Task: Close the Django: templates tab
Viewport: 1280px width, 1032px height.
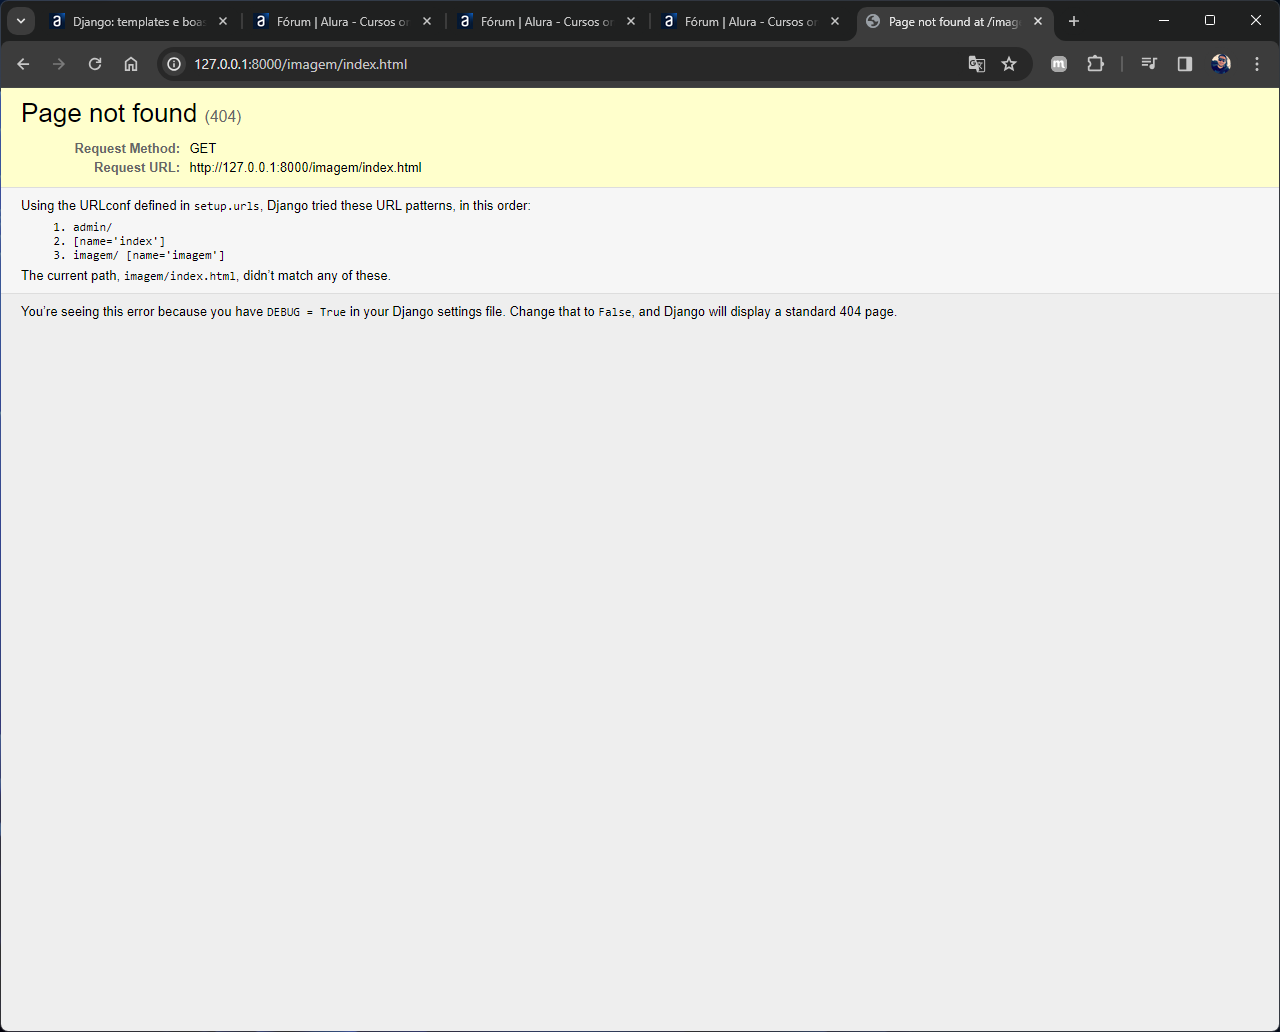Action: (222, 21)
